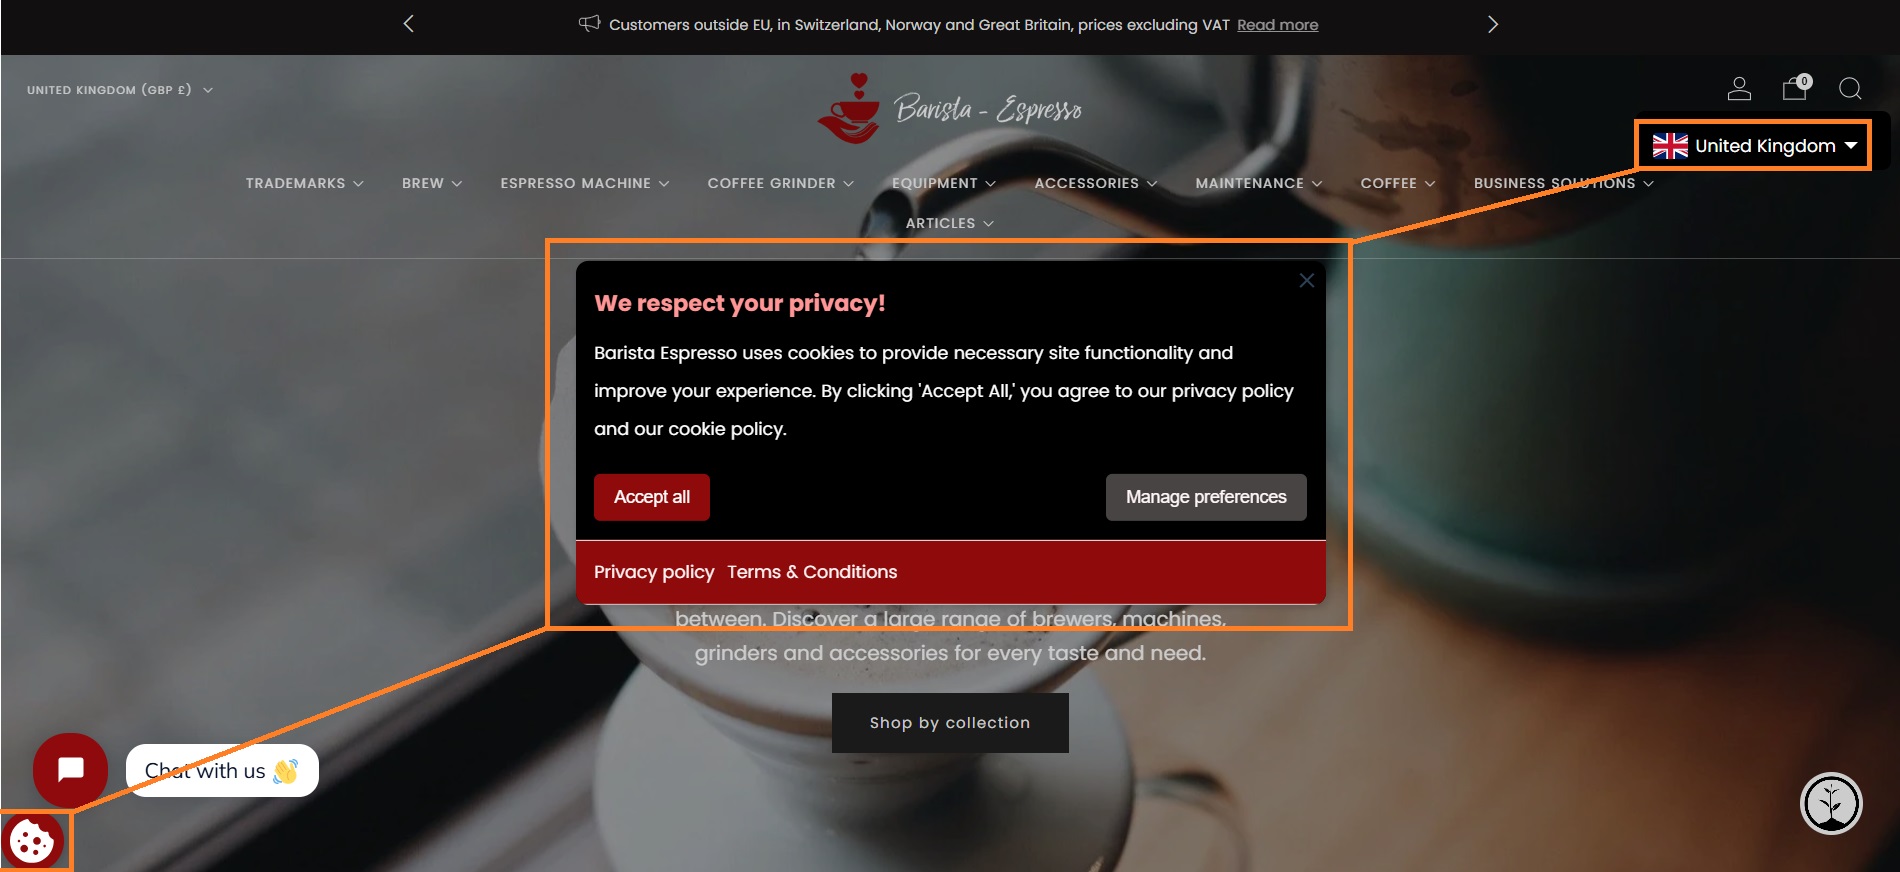
Task: Open the red chat bubble icon
Action: [x=70, y=770]
